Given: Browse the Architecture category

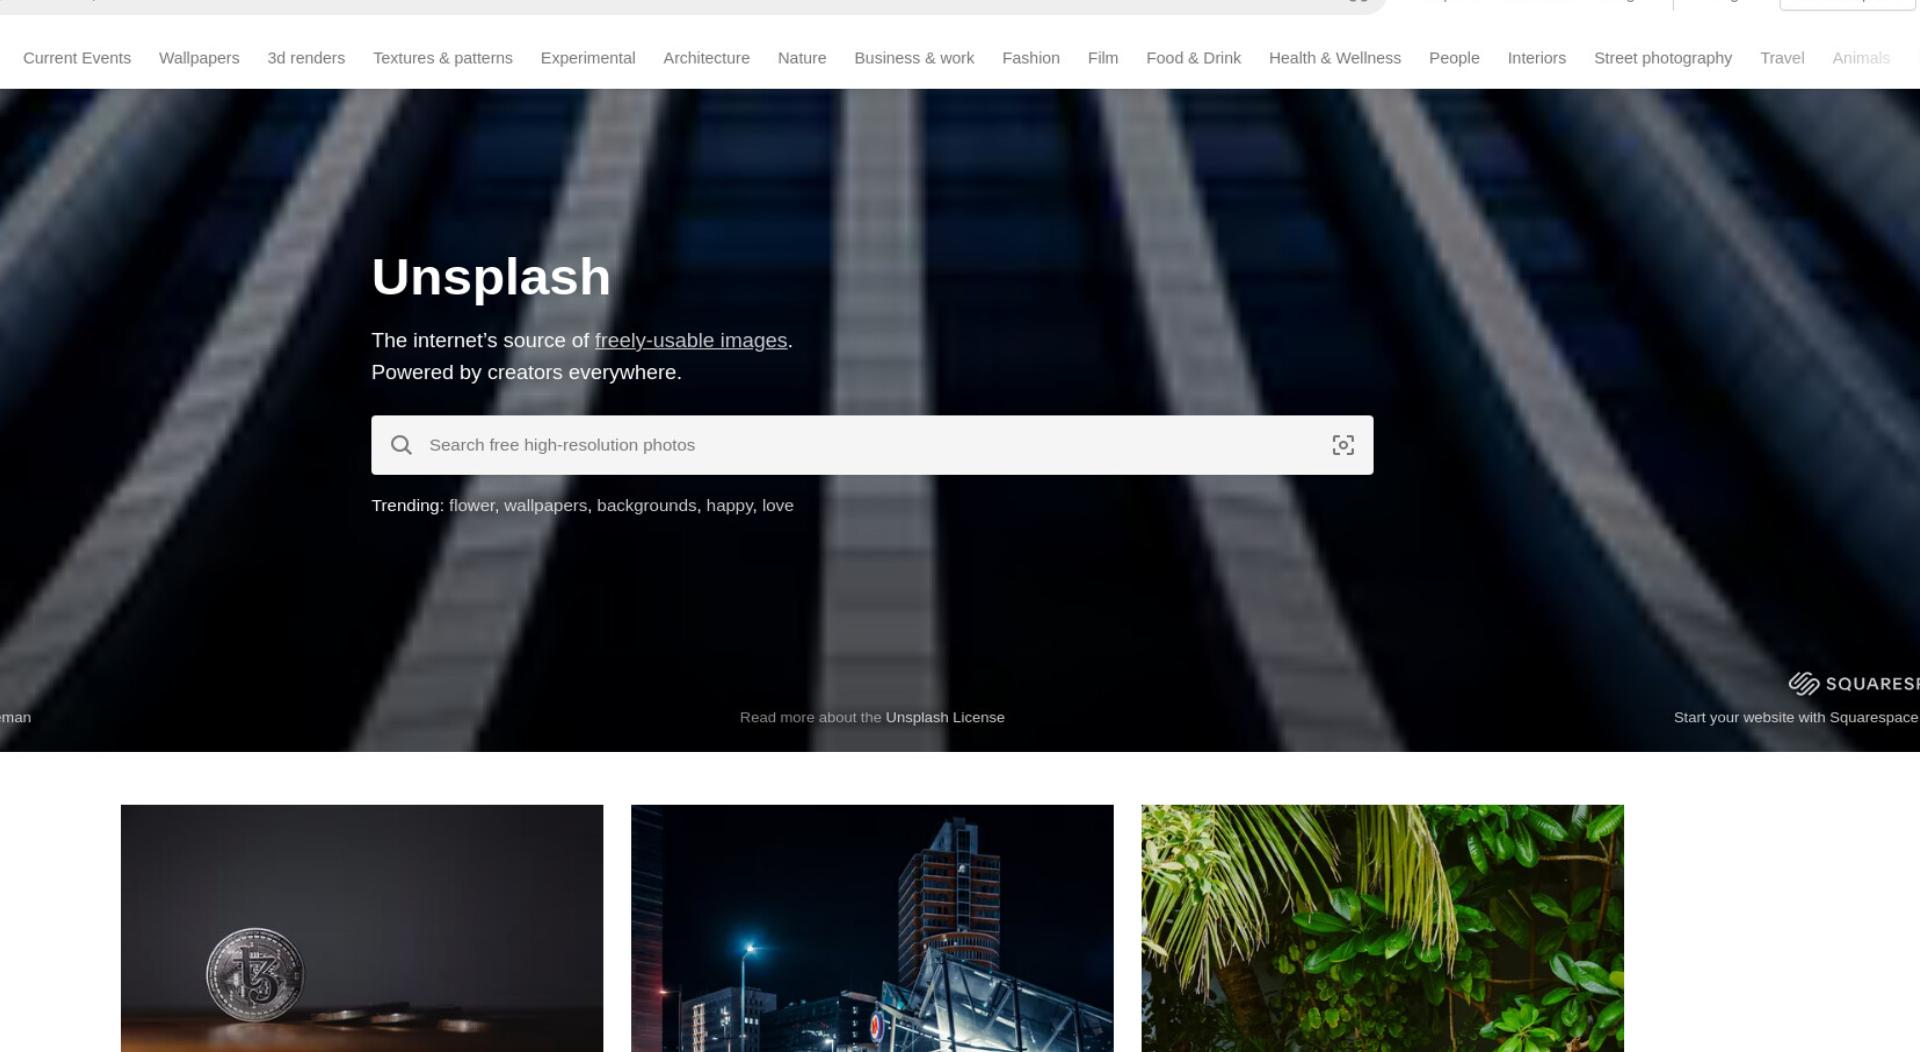Looking at the screenshot, I should 706,58.
